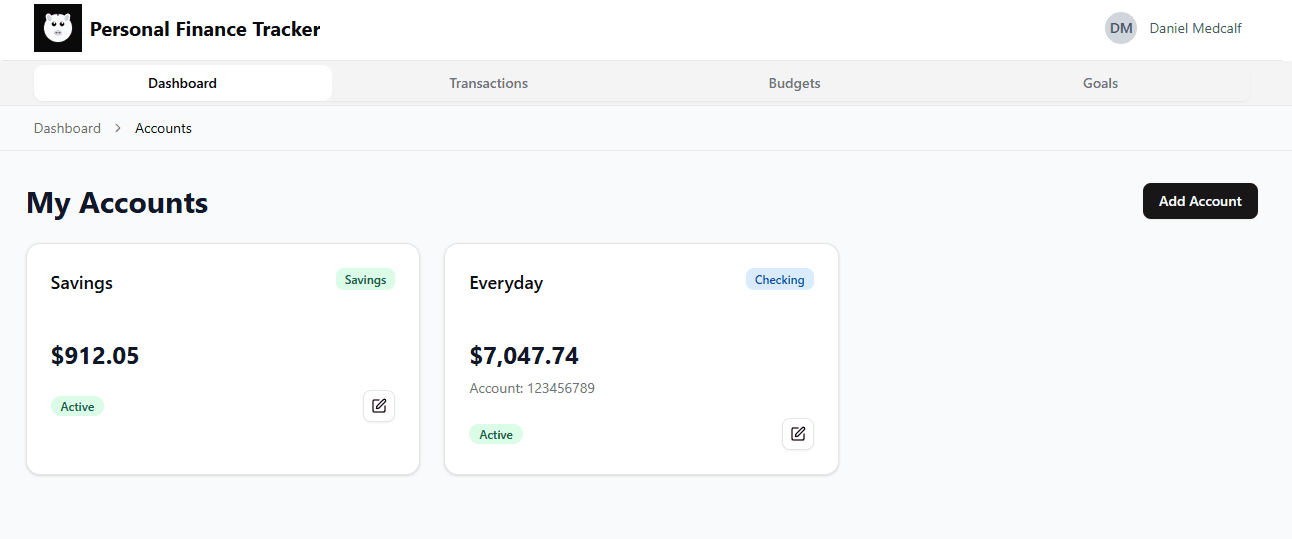Edit the Savings account
Viewport: 1292px width, 539px height.
379,406
